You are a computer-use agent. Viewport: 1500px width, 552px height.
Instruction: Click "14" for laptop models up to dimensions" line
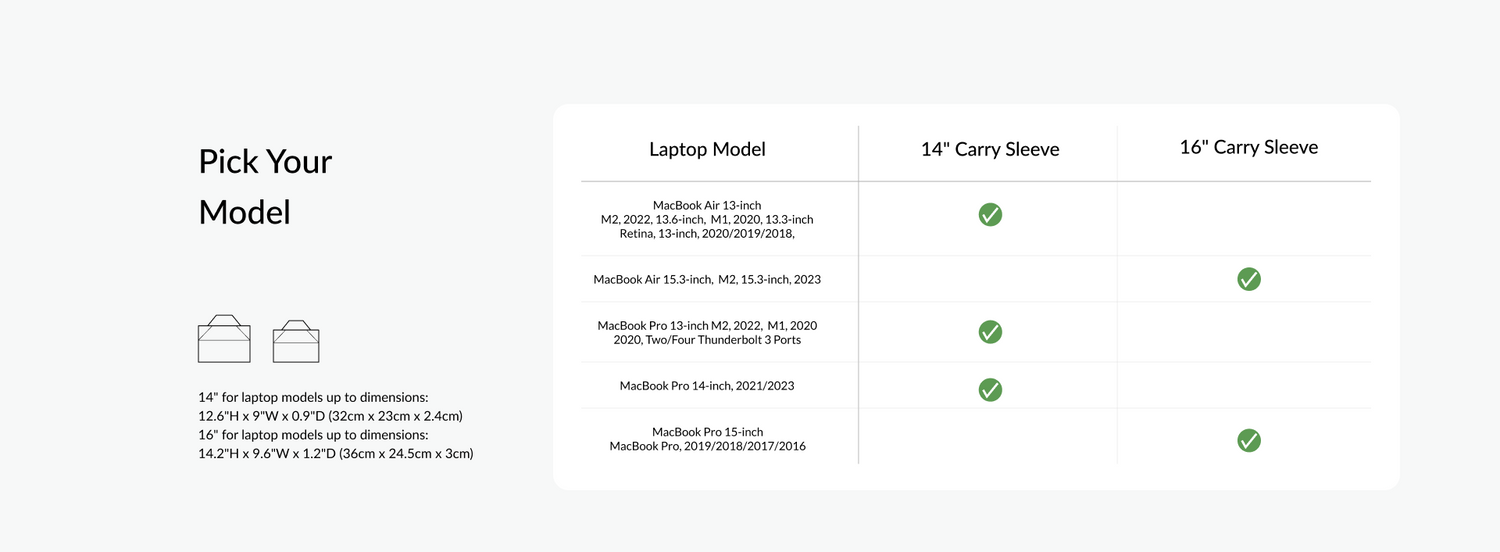click(x=313, y=397)
